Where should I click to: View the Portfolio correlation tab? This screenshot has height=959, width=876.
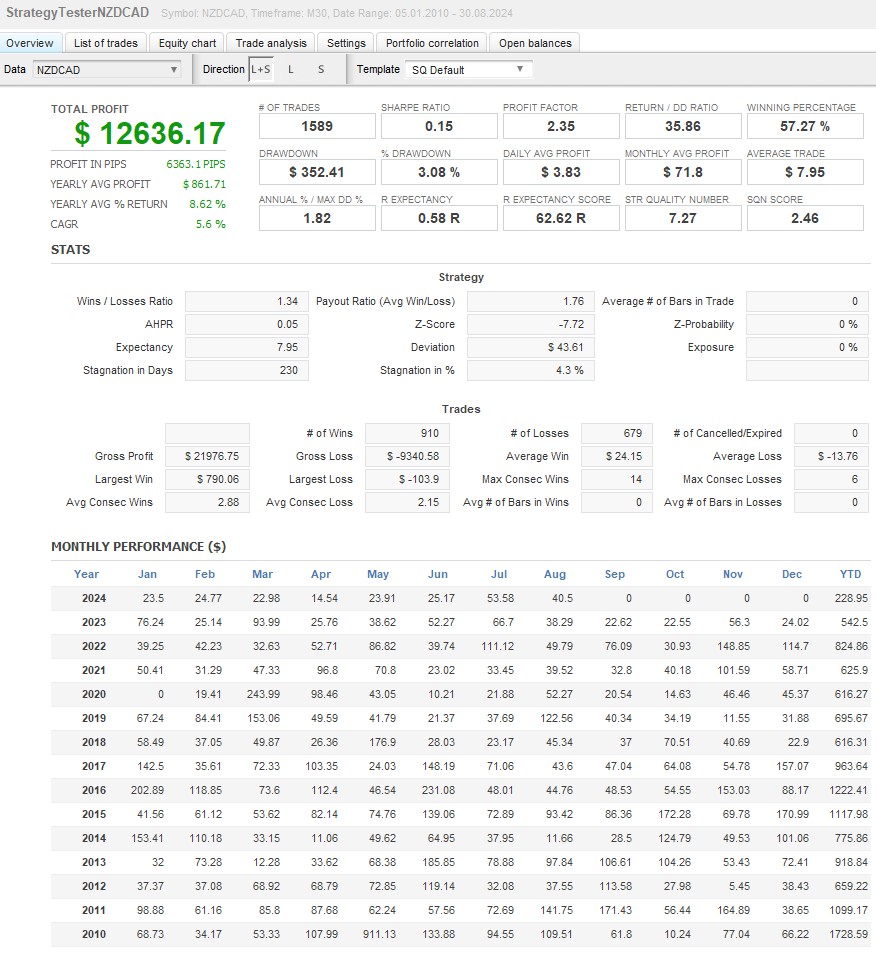[434, 43]
